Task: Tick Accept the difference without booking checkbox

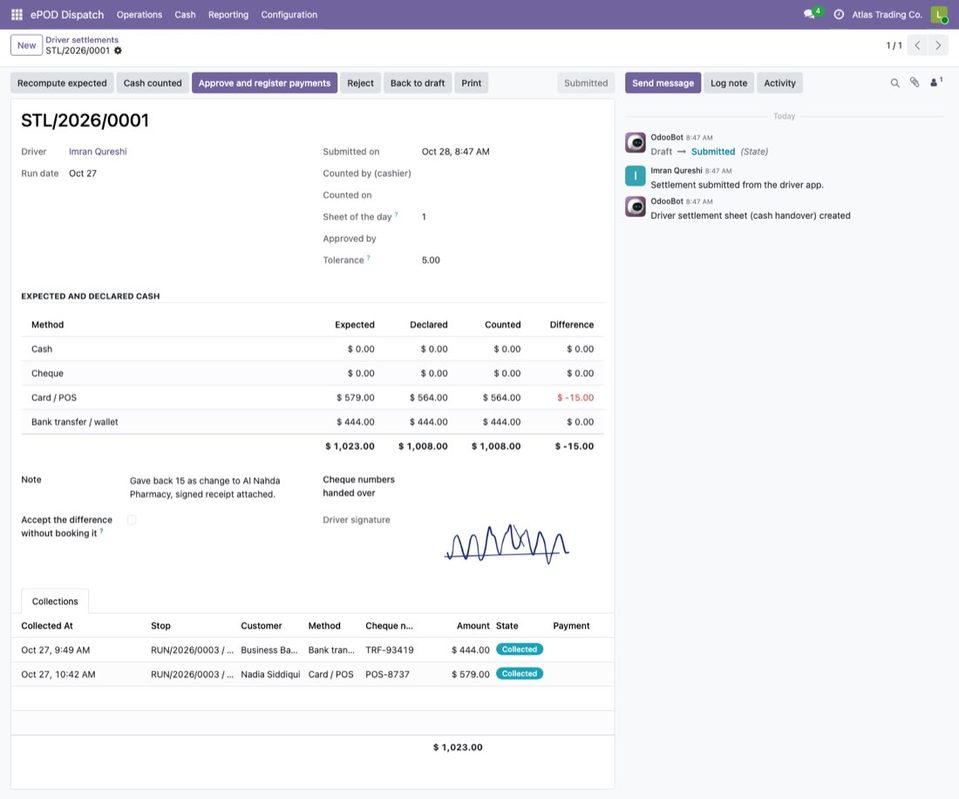Action: pos(131,520)
